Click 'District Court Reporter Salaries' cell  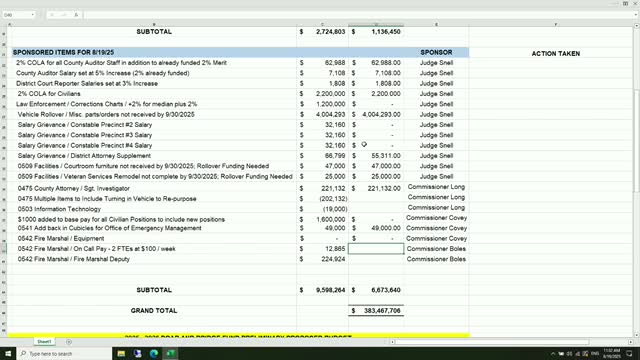87,83
